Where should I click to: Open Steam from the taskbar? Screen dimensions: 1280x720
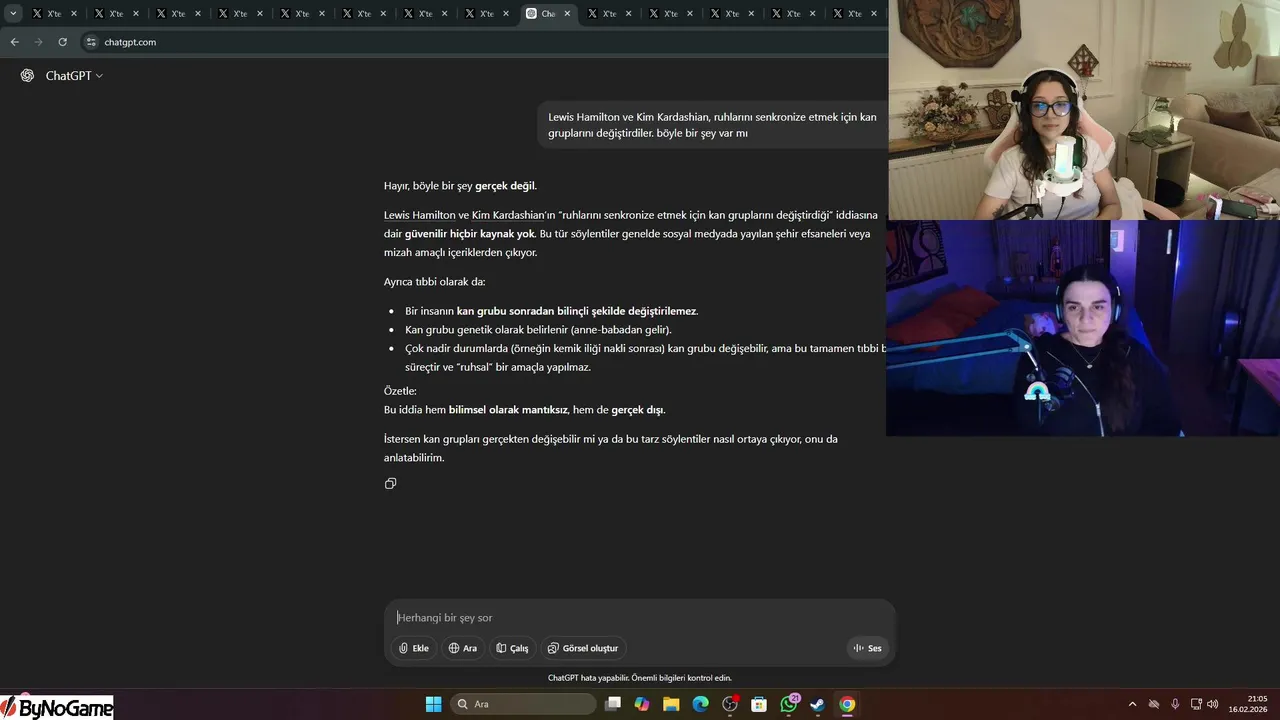818,704
